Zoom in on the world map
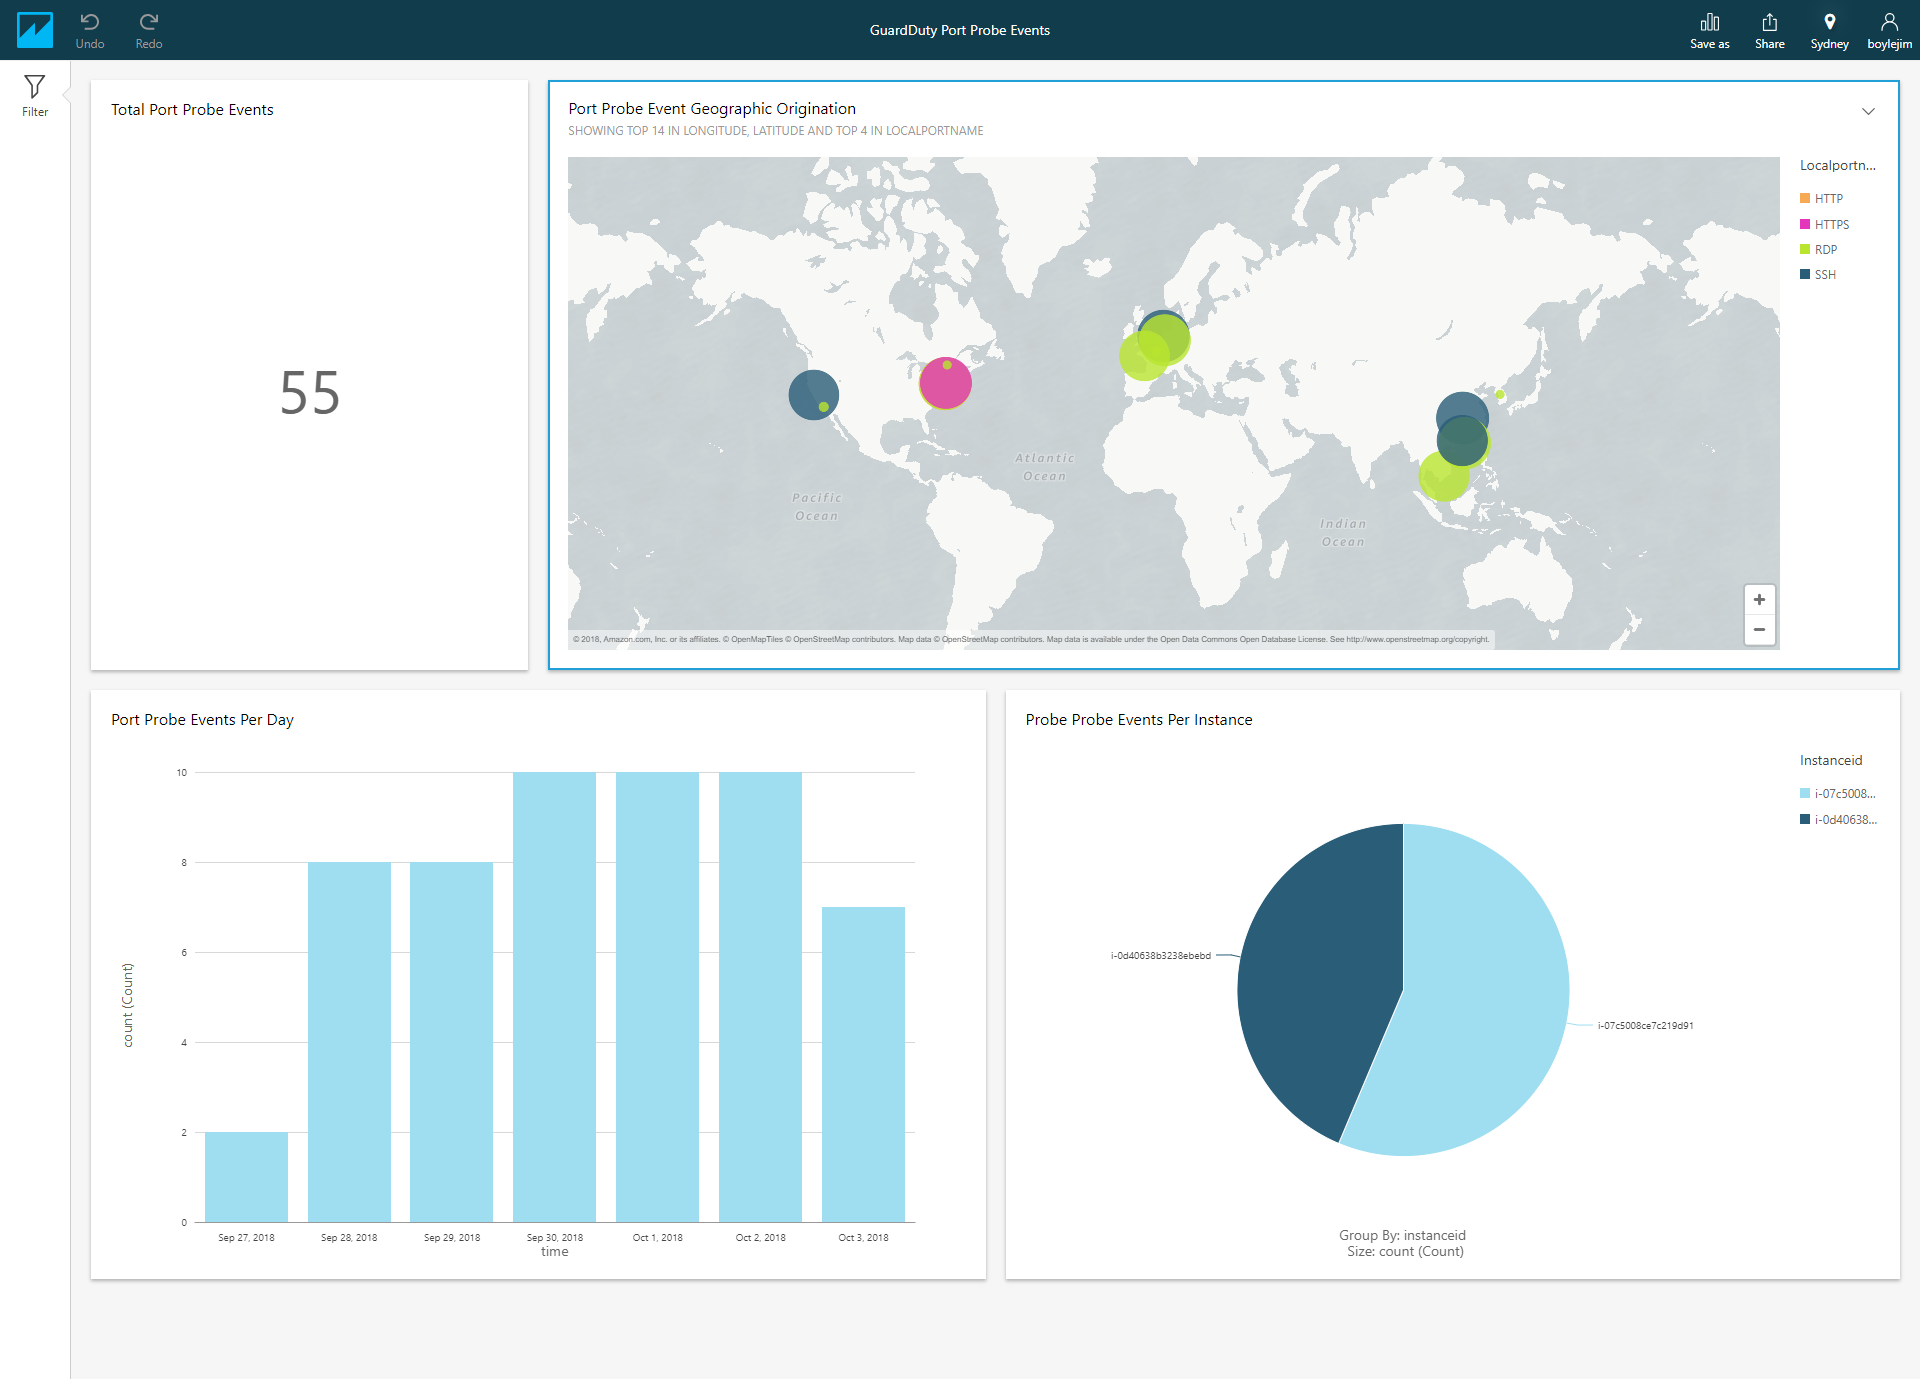 click(x=1760, y=600)
